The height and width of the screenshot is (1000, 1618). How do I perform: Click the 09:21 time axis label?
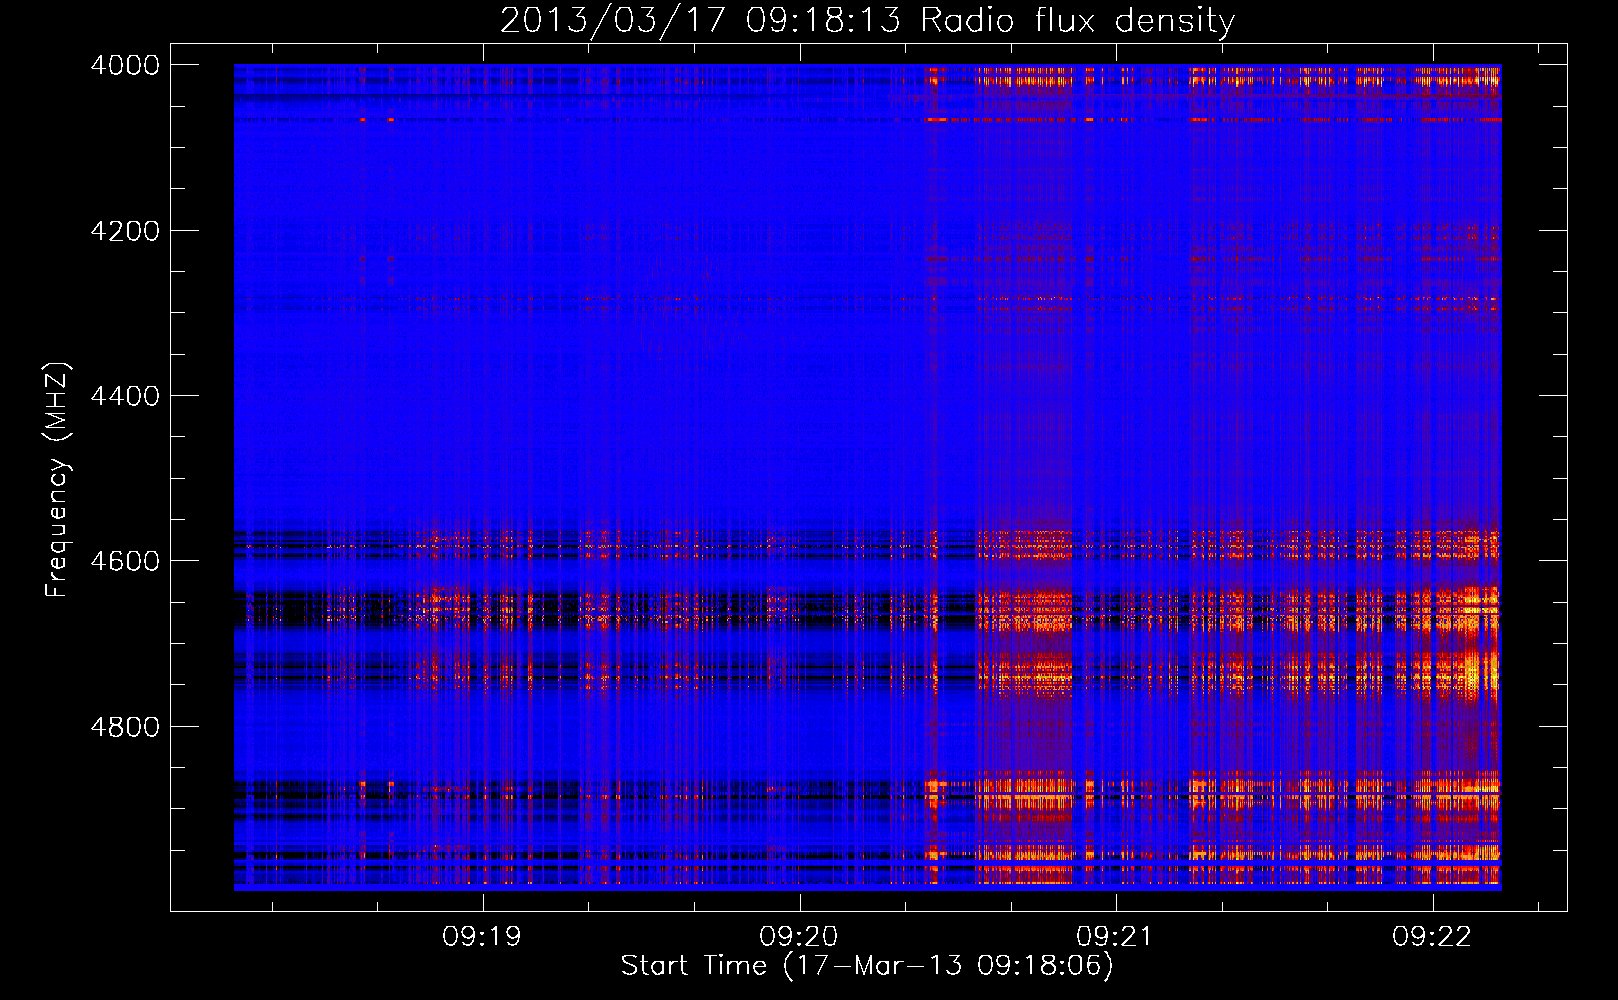pyautogui.click(x=1115, y=936)
